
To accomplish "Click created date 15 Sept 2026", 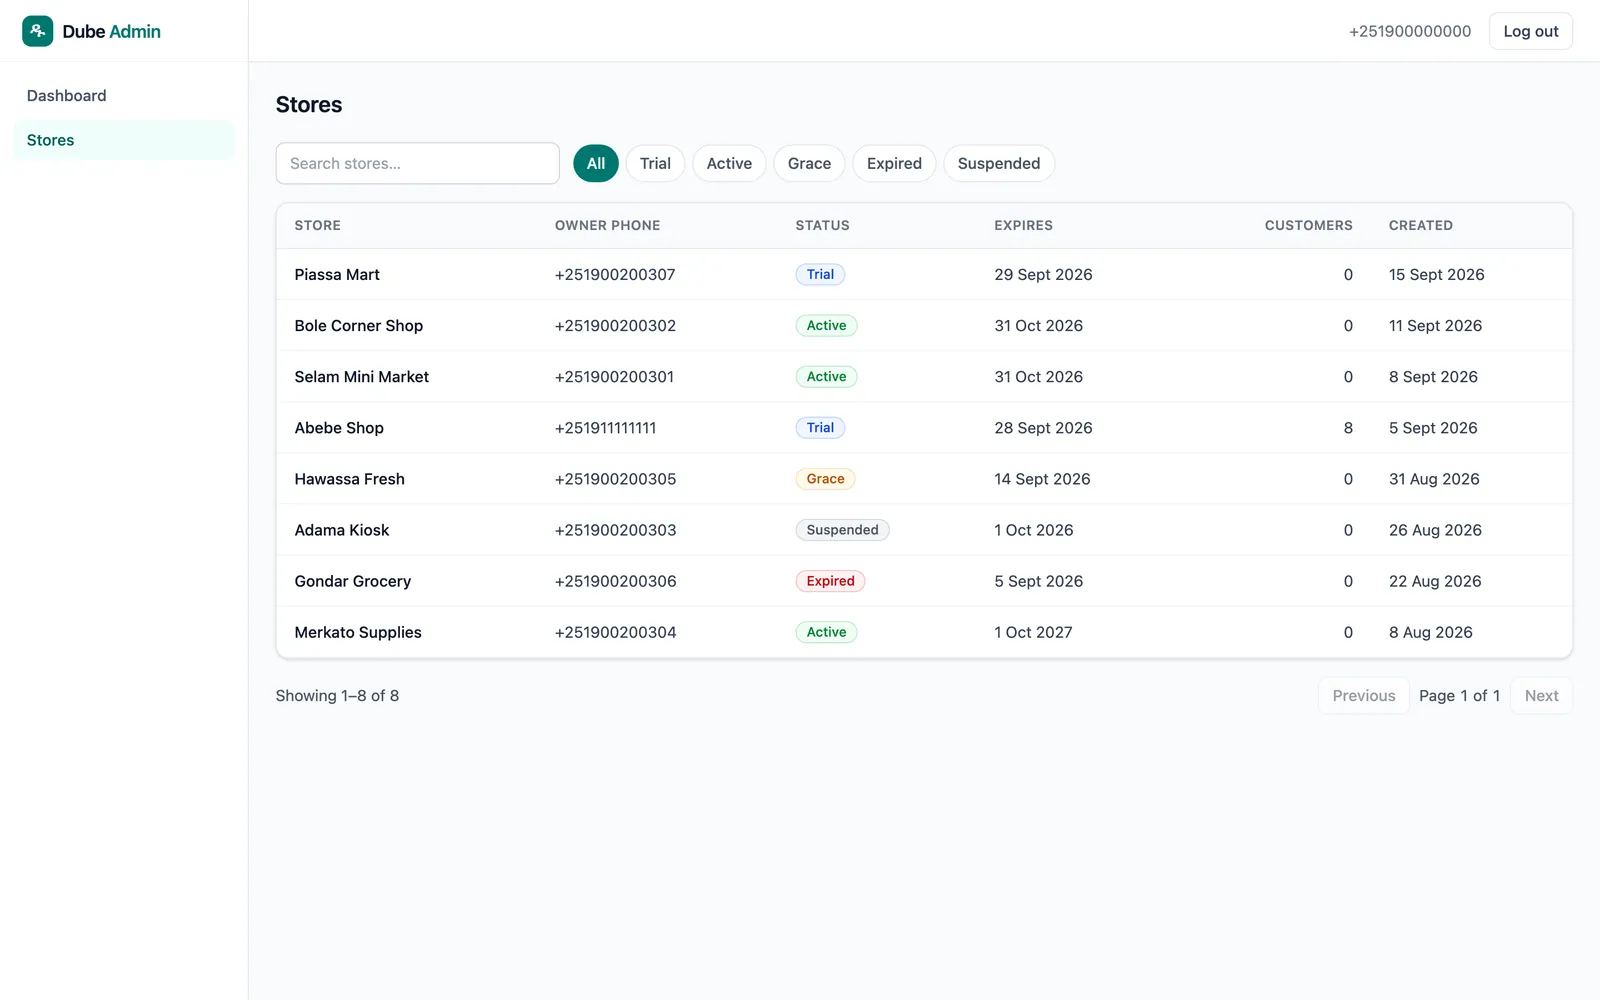I will (1436, 274).
